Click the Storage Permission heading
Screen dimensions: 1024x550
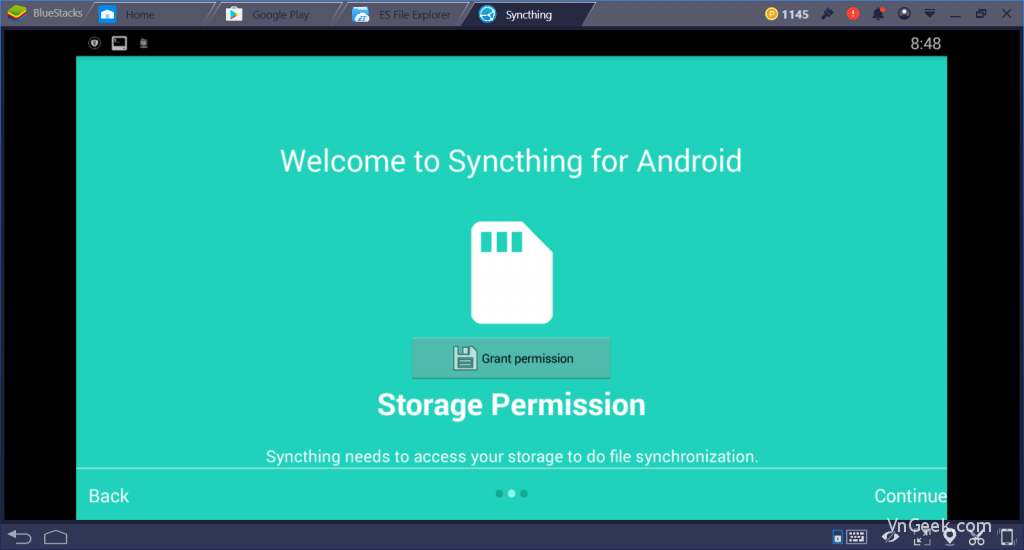tap(511, 405)
